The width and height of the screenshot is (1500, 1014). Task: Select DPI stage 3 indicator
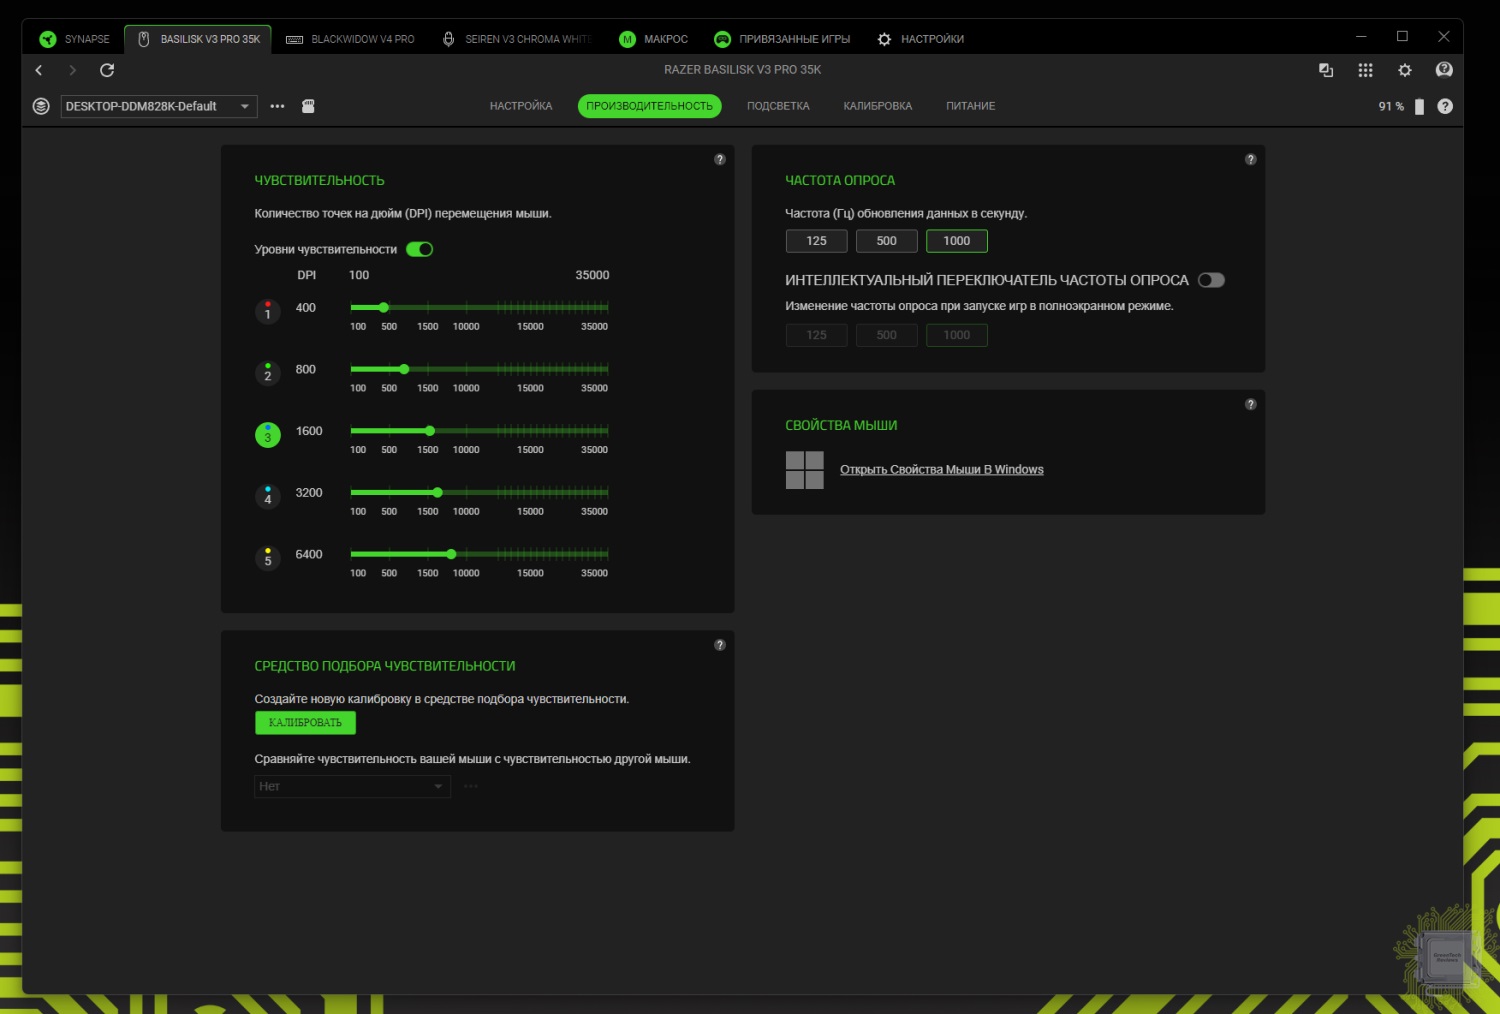coord(267,435)
